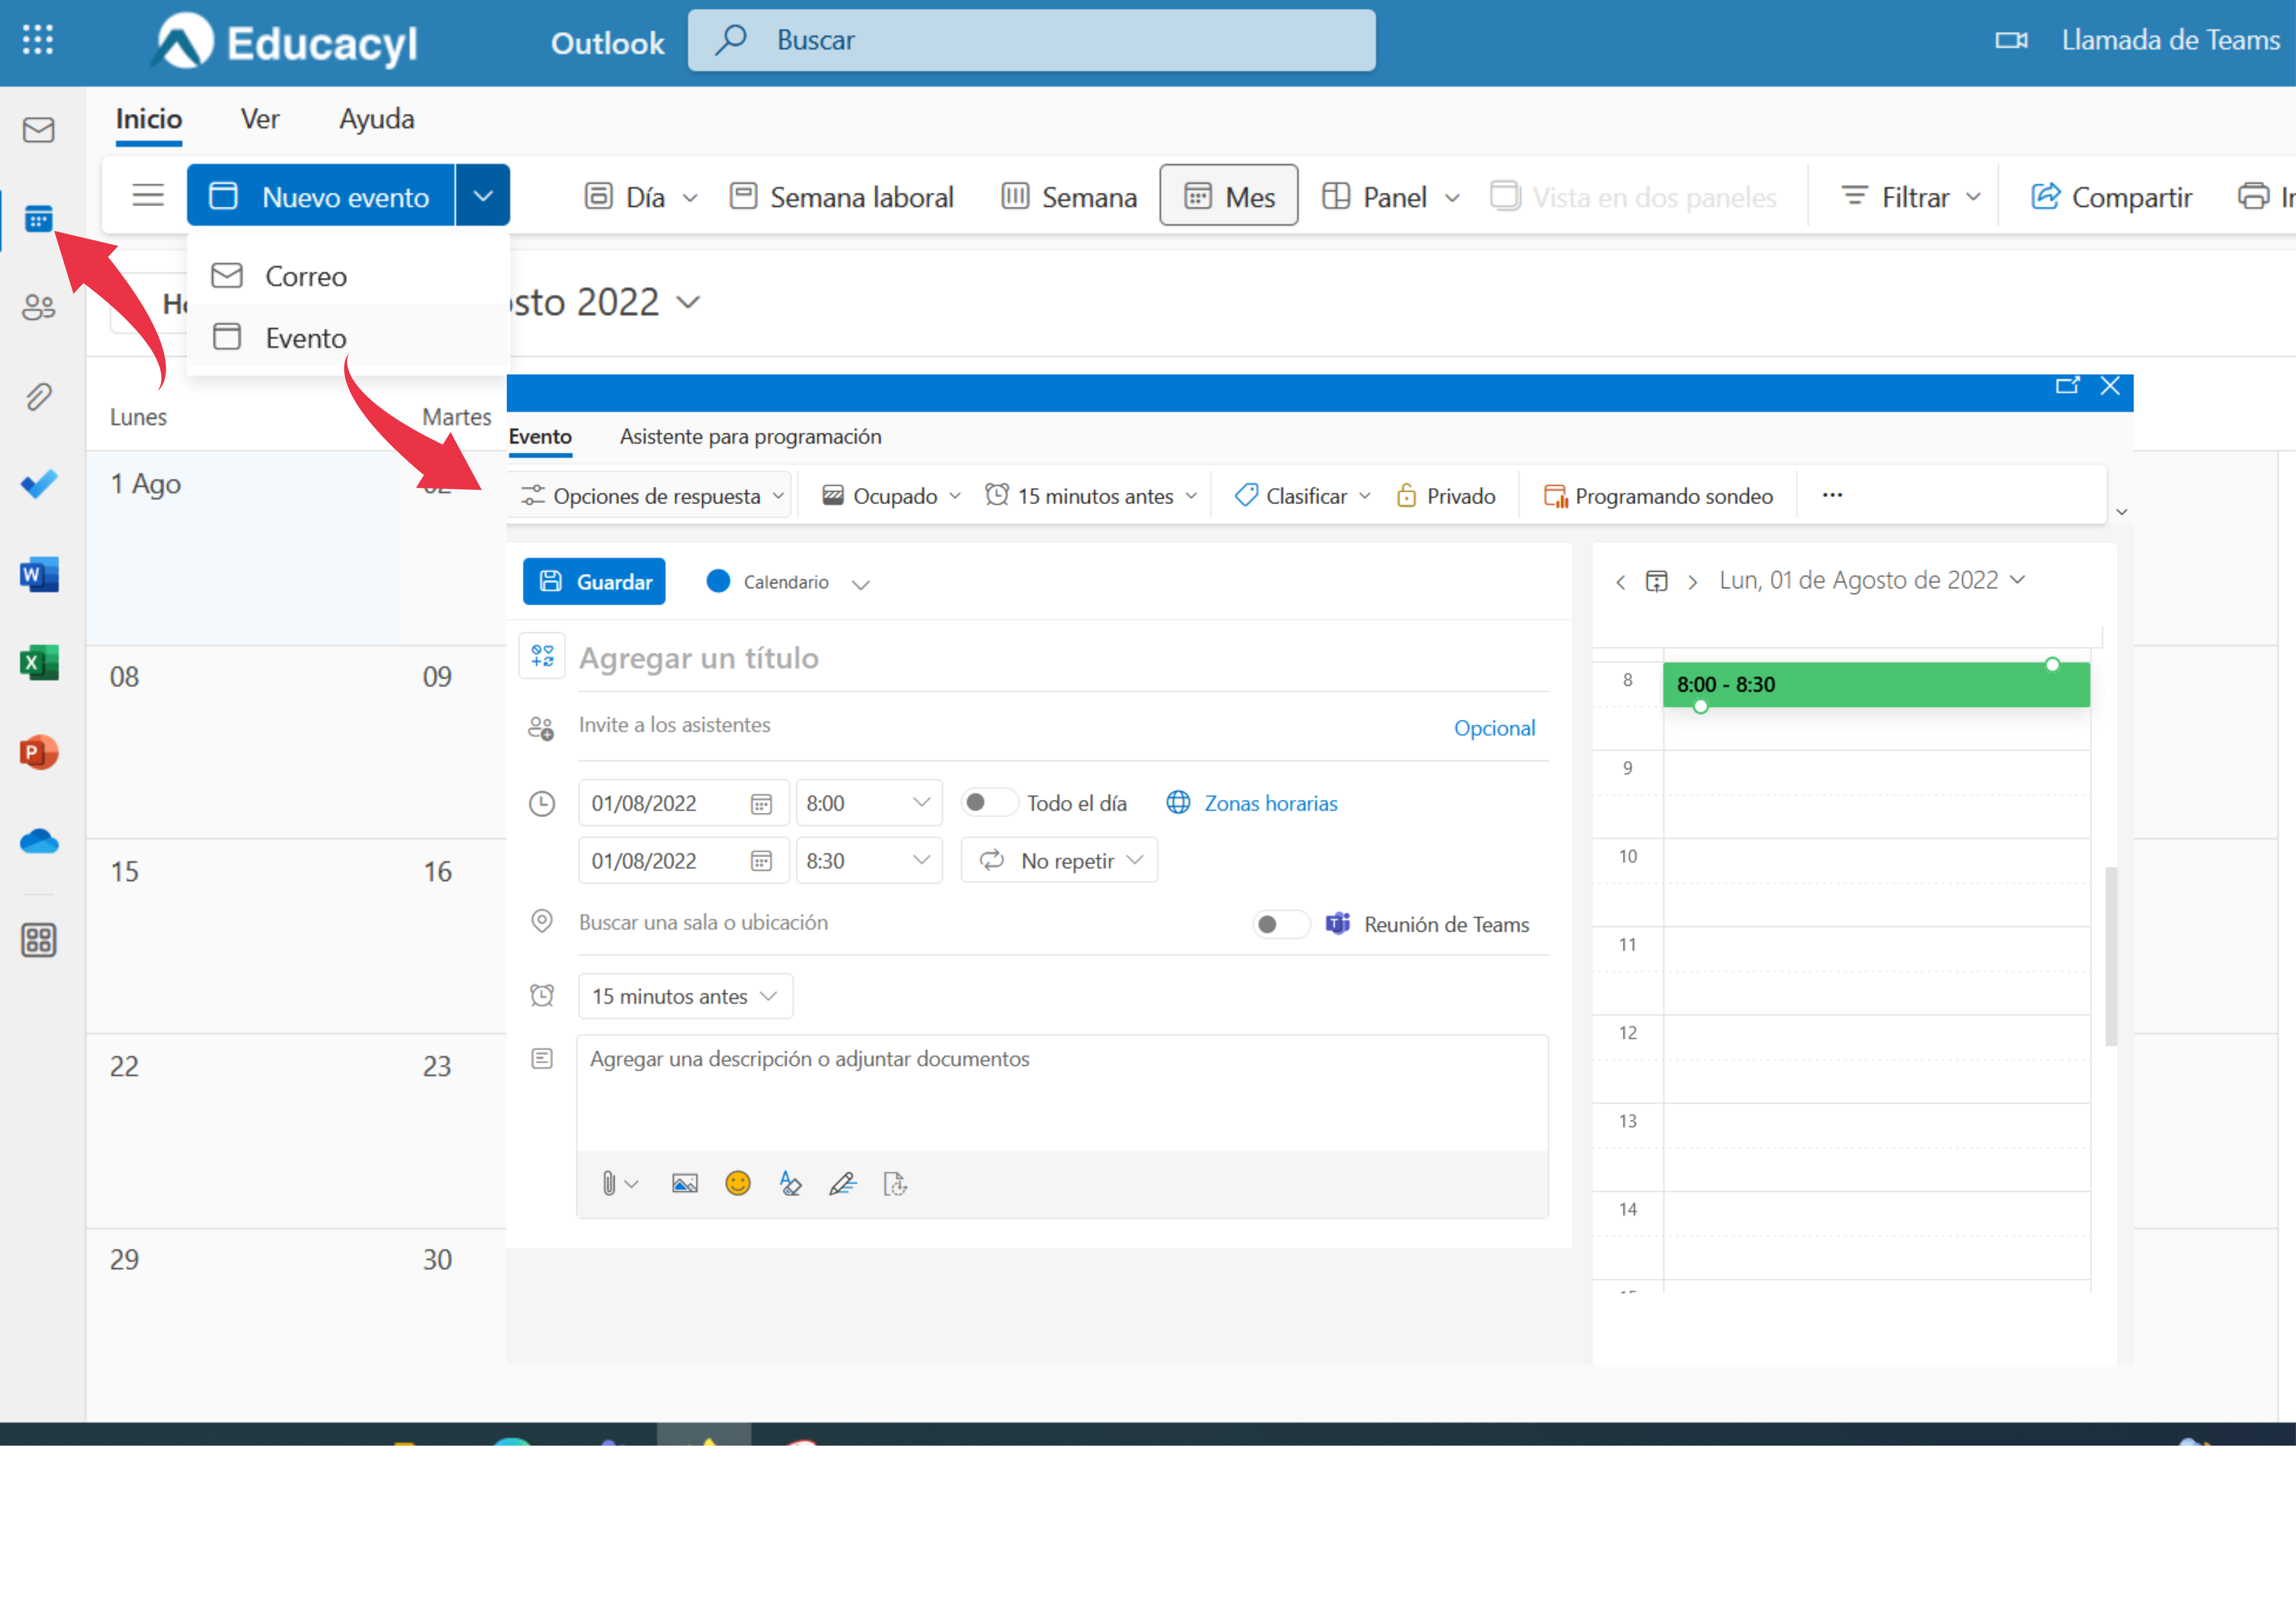Viewport: 2296px width, 1623px height.
Task: Click Programando sondeo button
Action: pyautogui.click(x=1659, y=495)
